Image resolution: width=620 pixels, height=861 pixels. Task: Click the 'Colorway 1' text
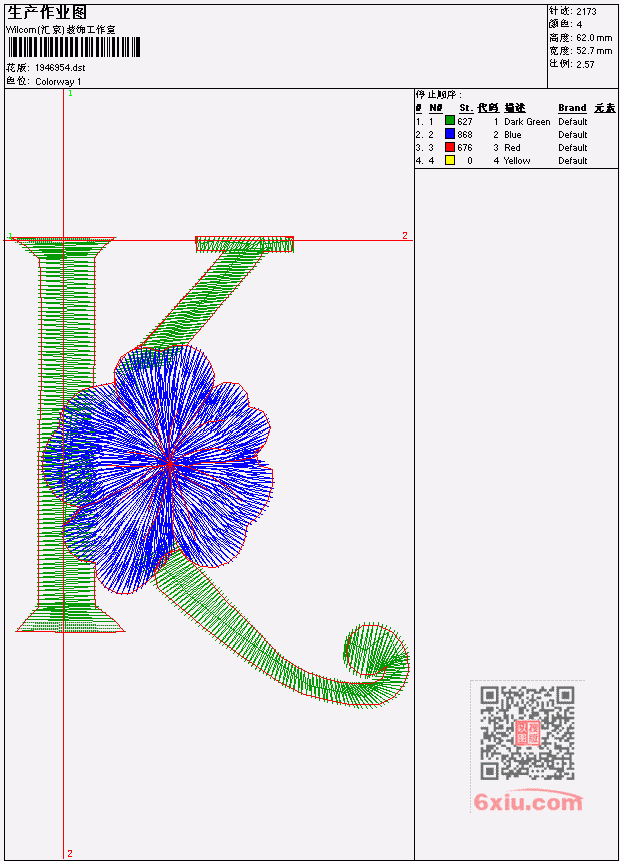coord(58,82)
